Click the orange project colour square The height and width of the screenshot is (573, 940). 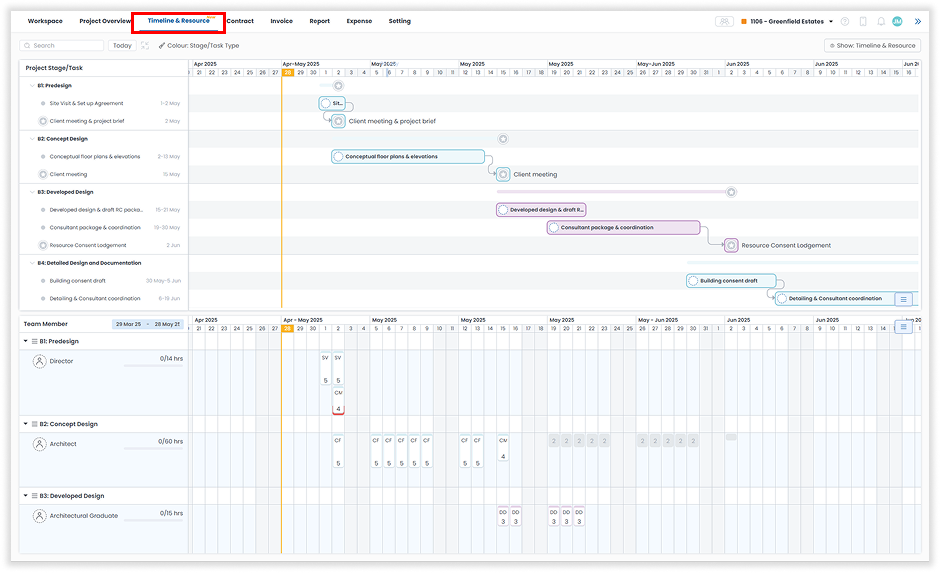[744, 22]
